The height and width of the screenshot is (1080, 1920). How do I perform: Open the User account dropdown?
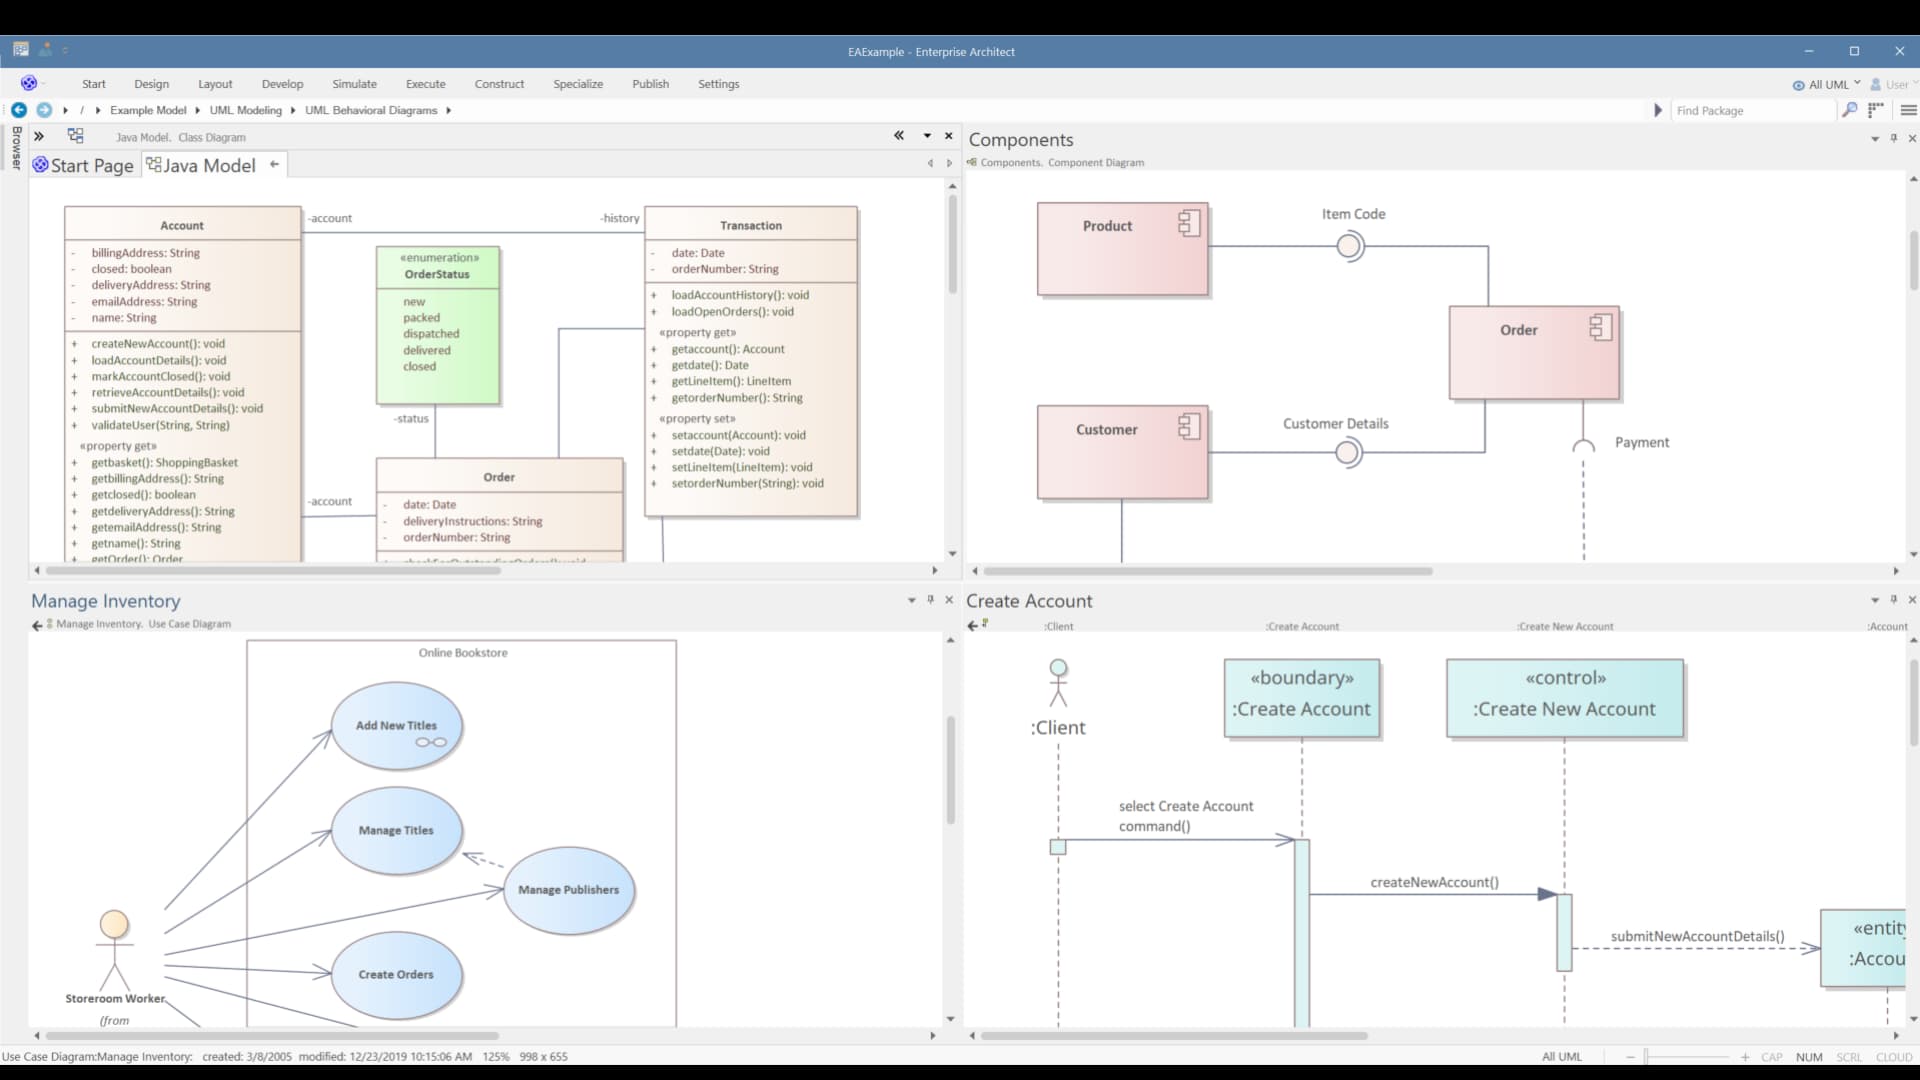[1895, 84]
